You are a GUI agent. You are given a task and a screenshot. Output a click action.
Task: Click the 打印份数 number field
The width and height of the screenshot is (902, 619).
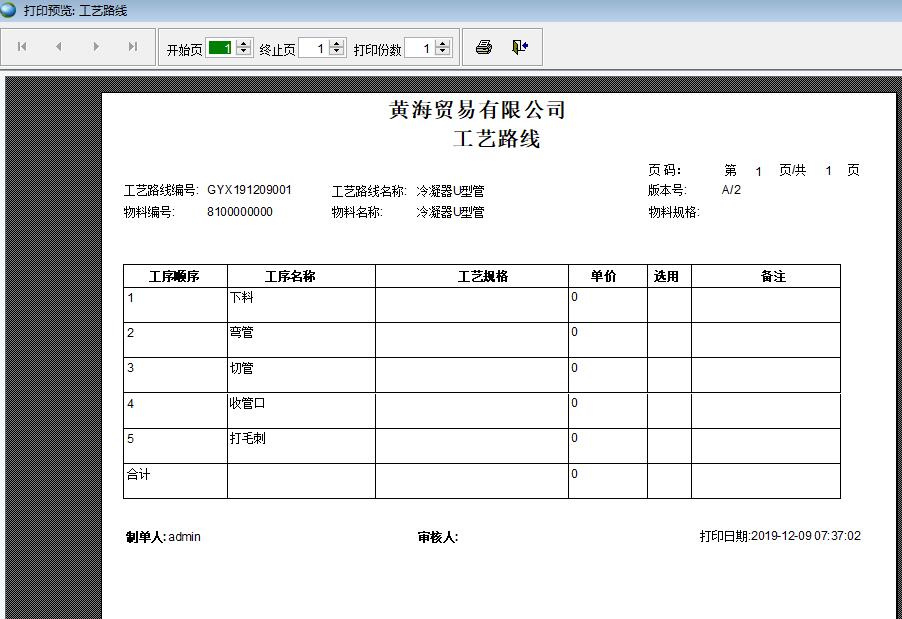pyautogui.click(x=419, y=48)
